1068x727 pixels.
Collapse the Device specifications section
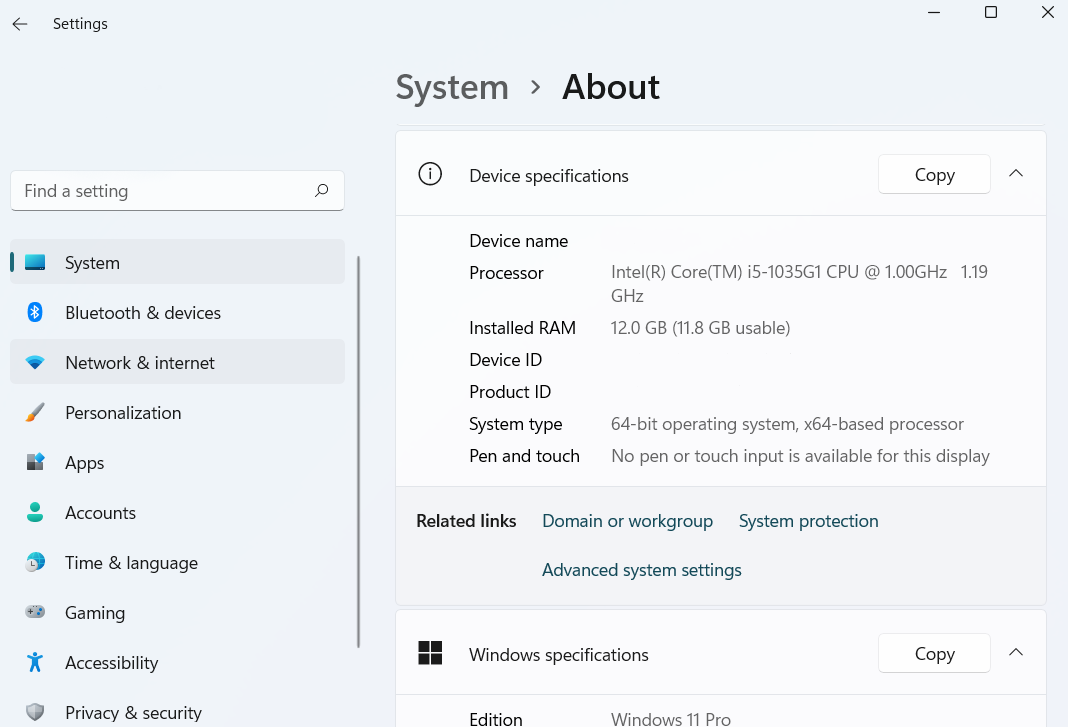click(1016, 174)
